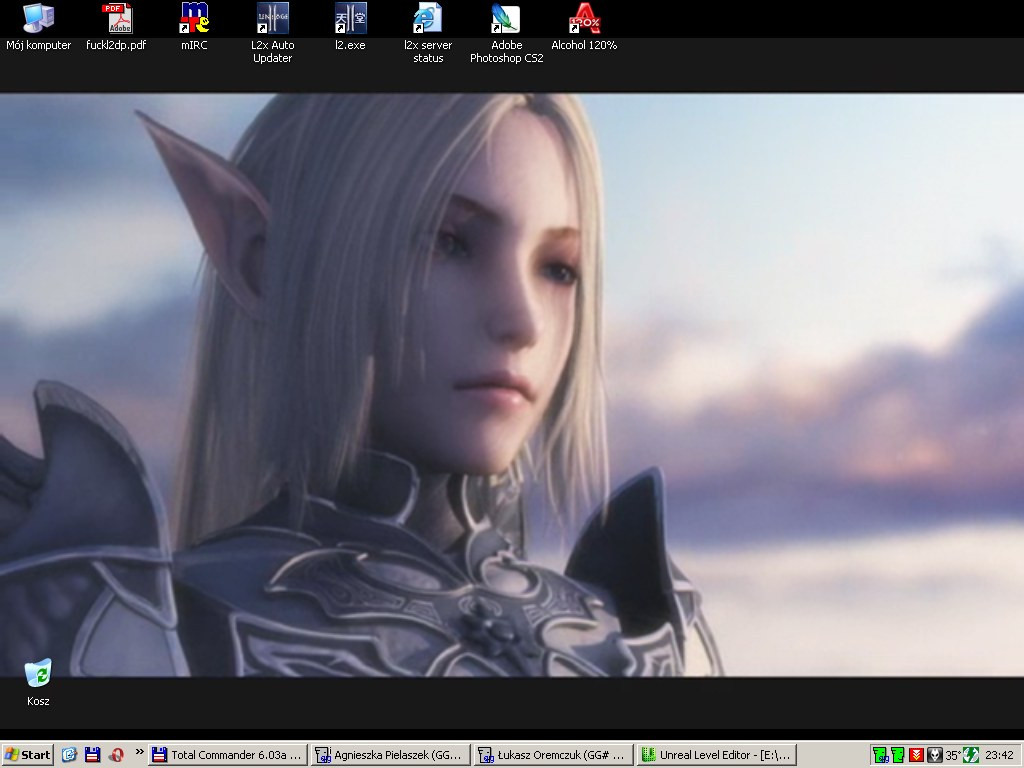1024x768 pixels.
Task: Switch to Łukasz Oremczuk GG chat window
Action: 552,755
